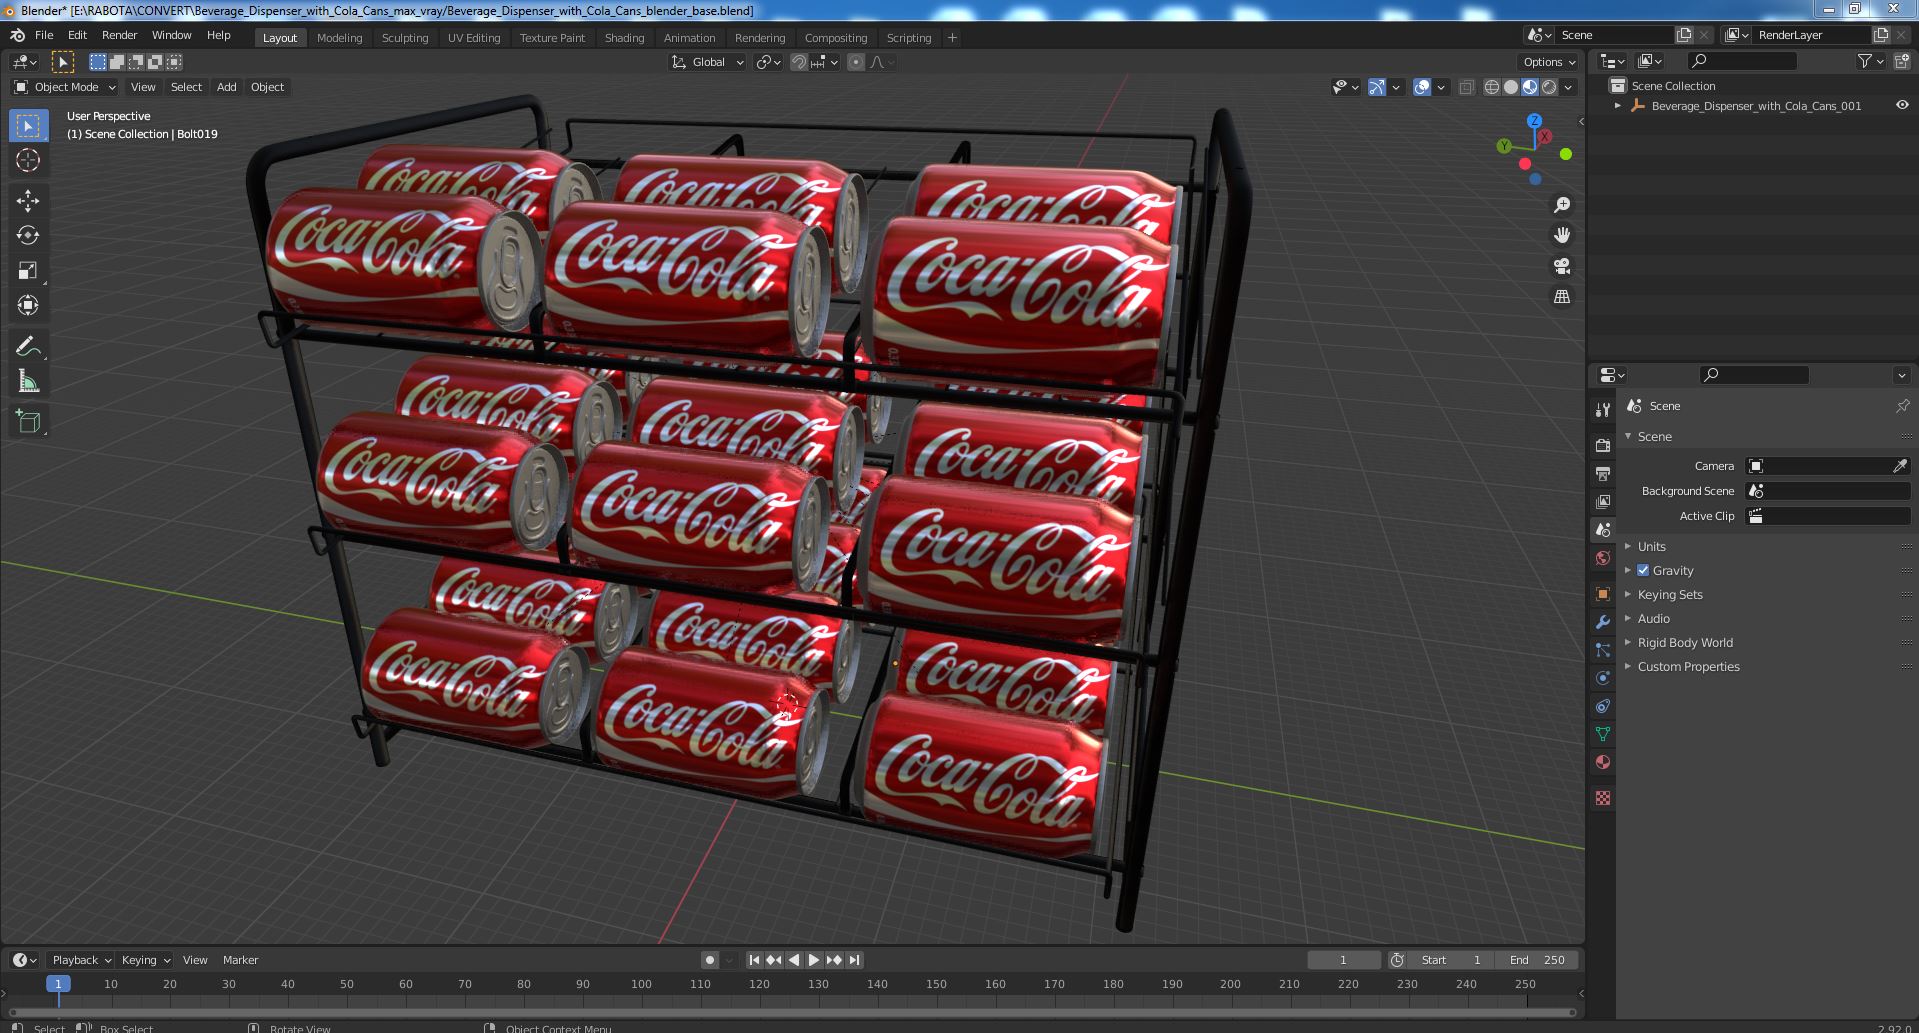The height and width of the screenshot is (1033, 1919).
Task: Open the Tool properties tab
Action: pos(1603,409)
